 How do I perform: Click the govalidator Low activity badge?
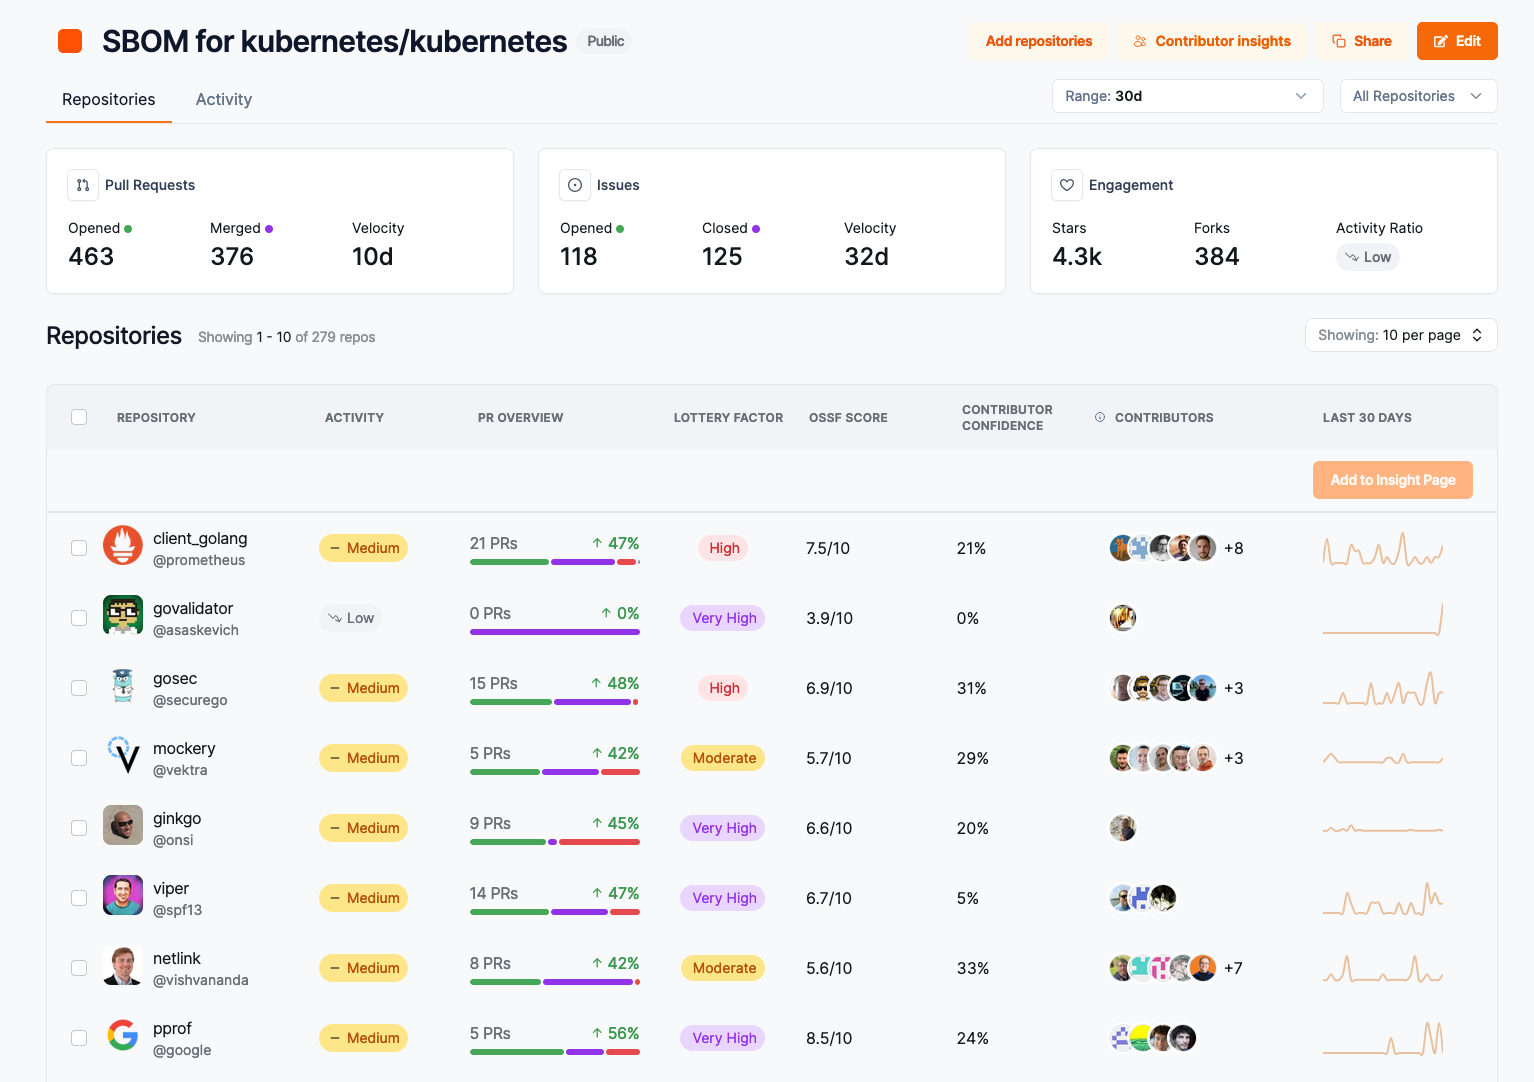[351, 618]
